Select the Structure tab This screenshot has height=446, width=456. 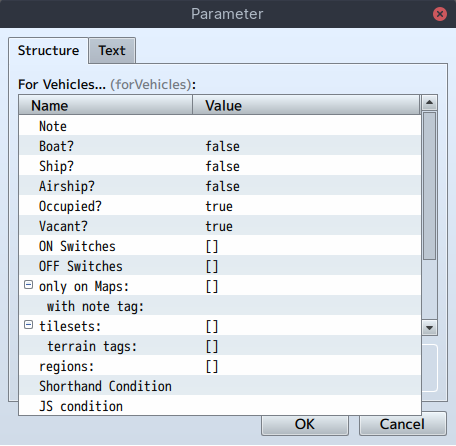coord(48,51)
